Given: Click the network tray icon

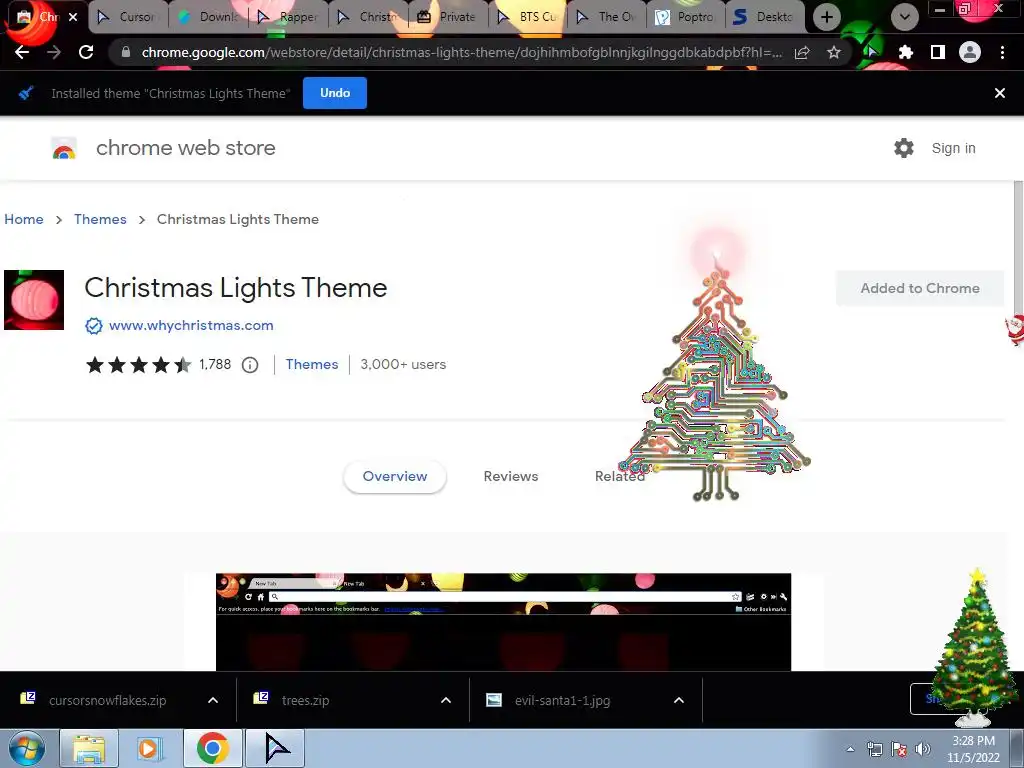Looking at the screenshot, I should [x=874, y=749].
